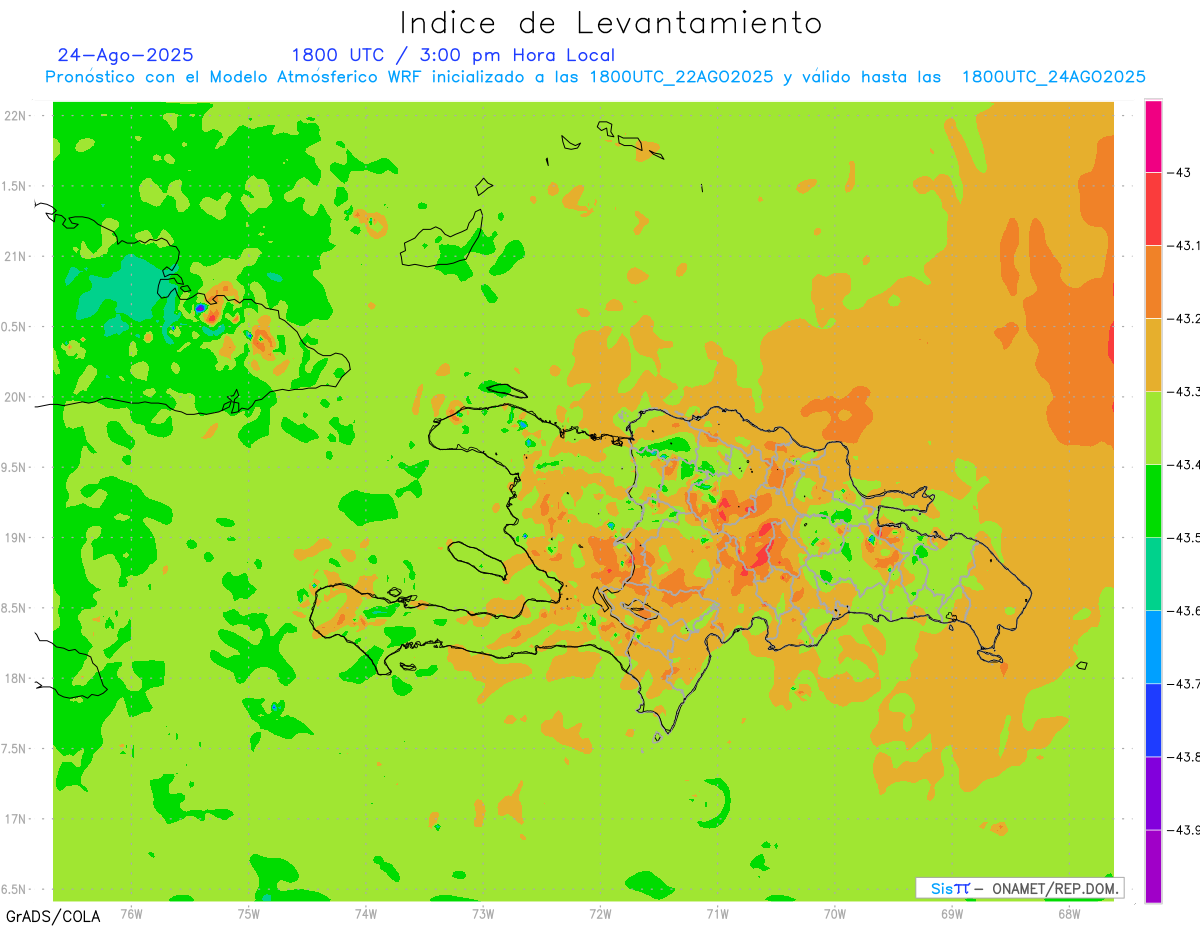Click the '76W' longitude label
This screenshot has height=927, width=1200.
coord(131,913)
